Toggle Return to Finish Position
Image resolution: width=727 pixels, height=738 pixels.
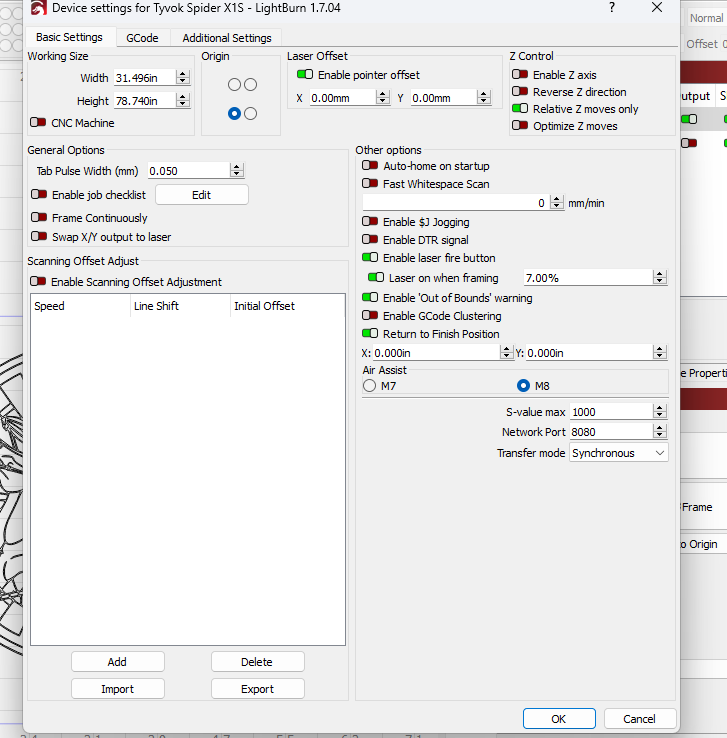370,333
